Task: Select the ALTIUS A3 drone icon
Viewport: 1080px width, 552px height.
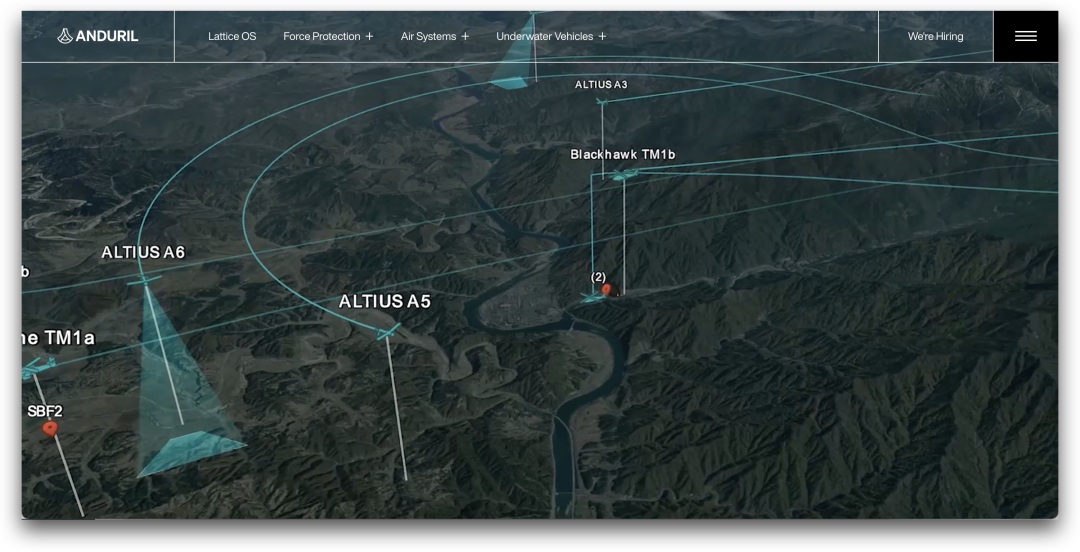Action: [x=602, y=102]
